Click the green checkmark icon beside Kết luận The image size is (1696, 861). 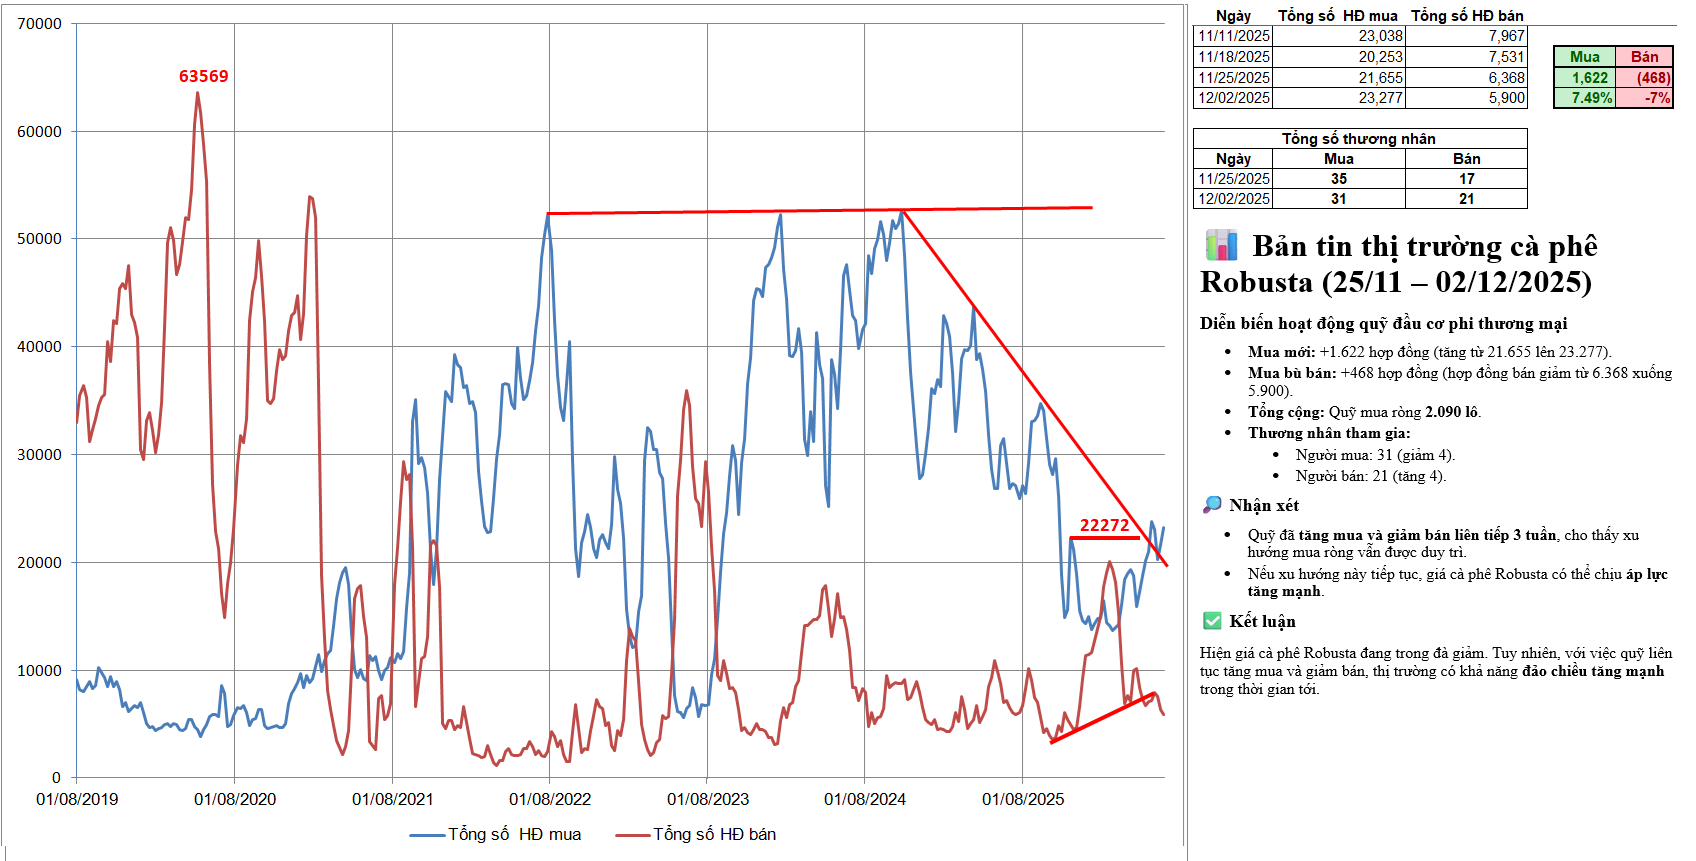coord(1212,621)
